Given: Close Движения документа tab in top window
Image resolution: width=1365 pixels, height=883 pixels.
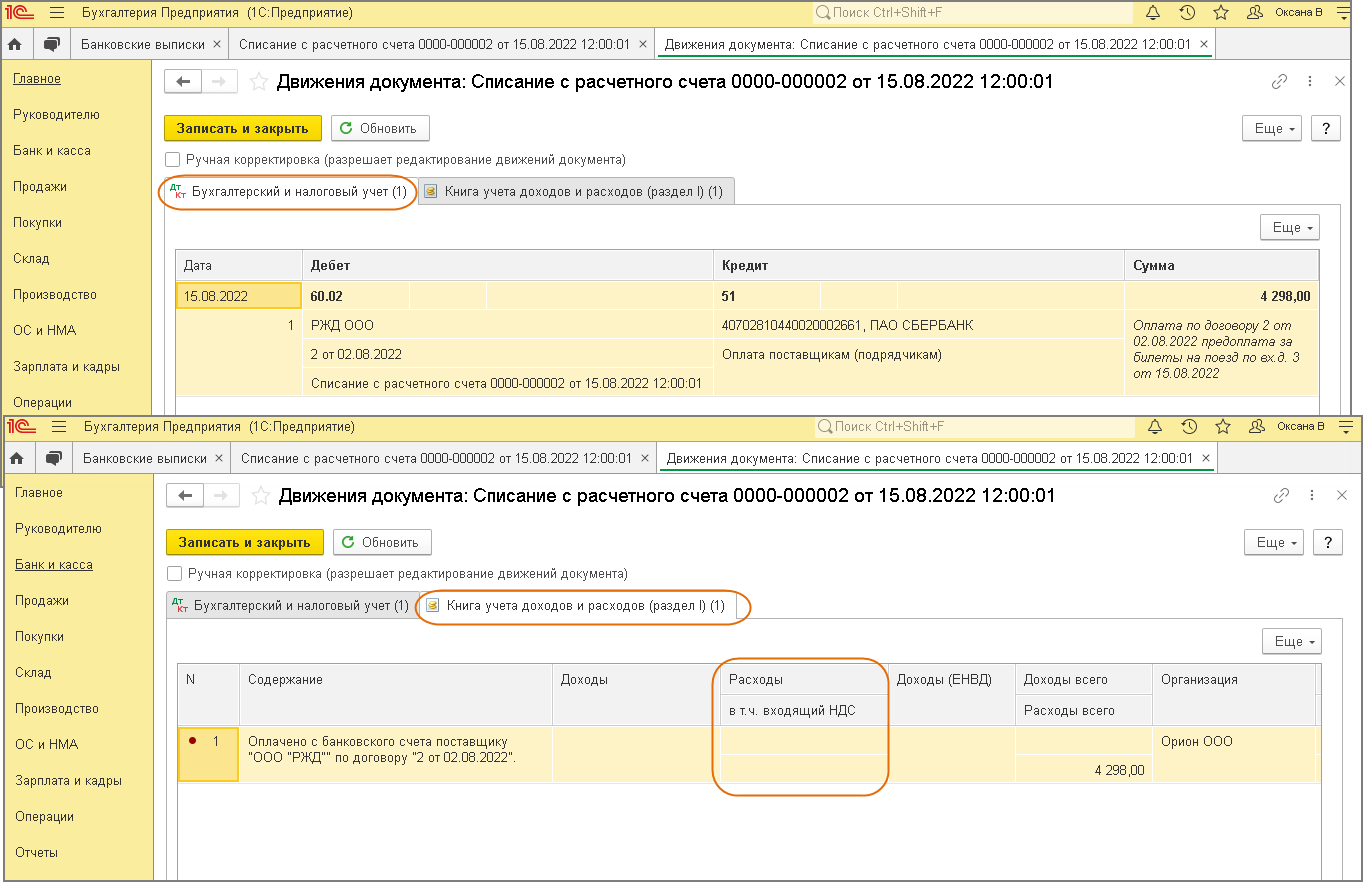Looking at the screenshot, I should [1203, 44].
